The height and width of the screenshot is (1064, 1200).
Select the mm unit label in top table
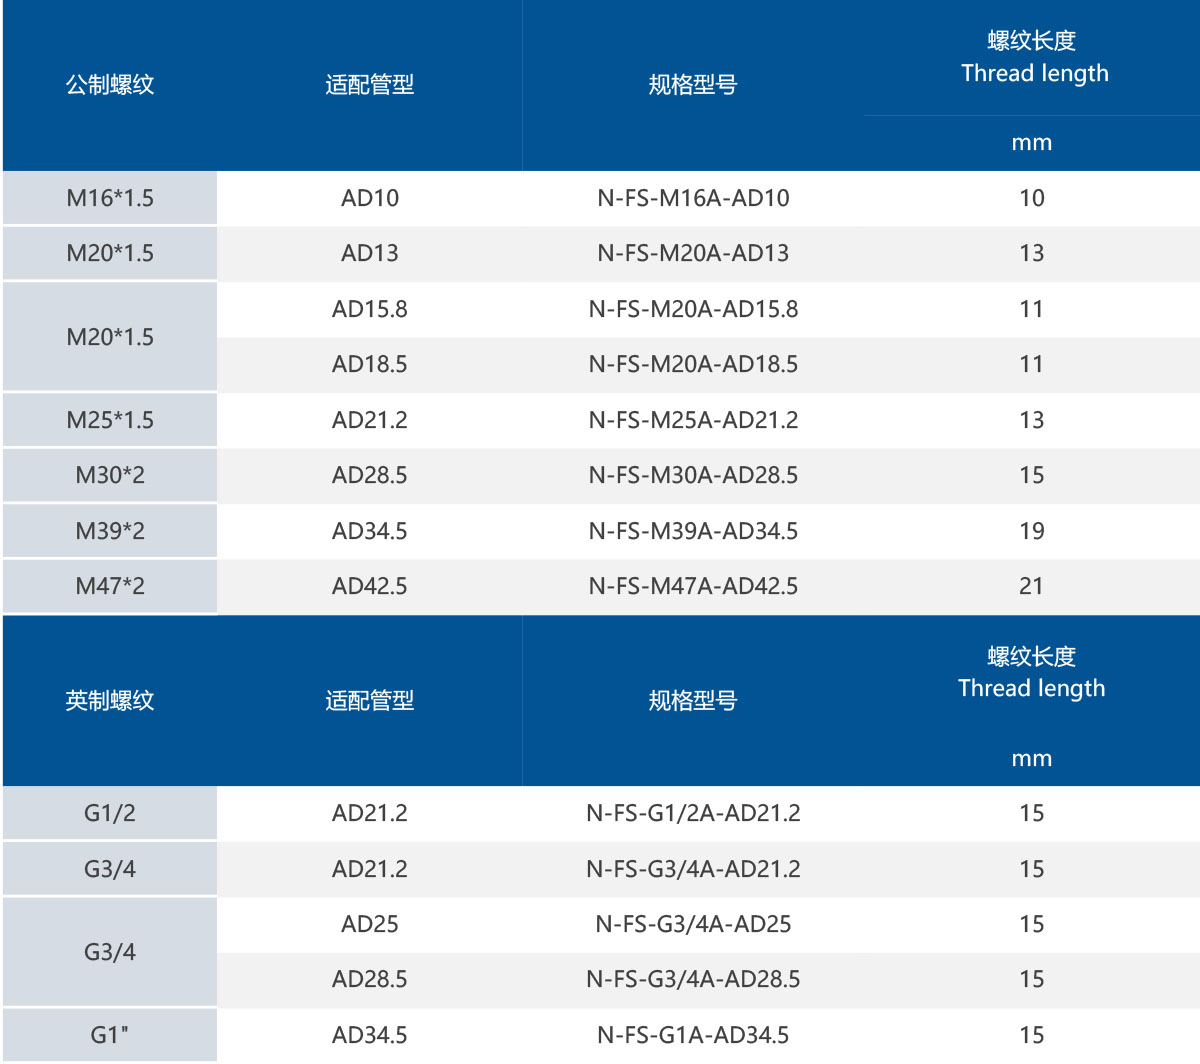coord(1034,142)
